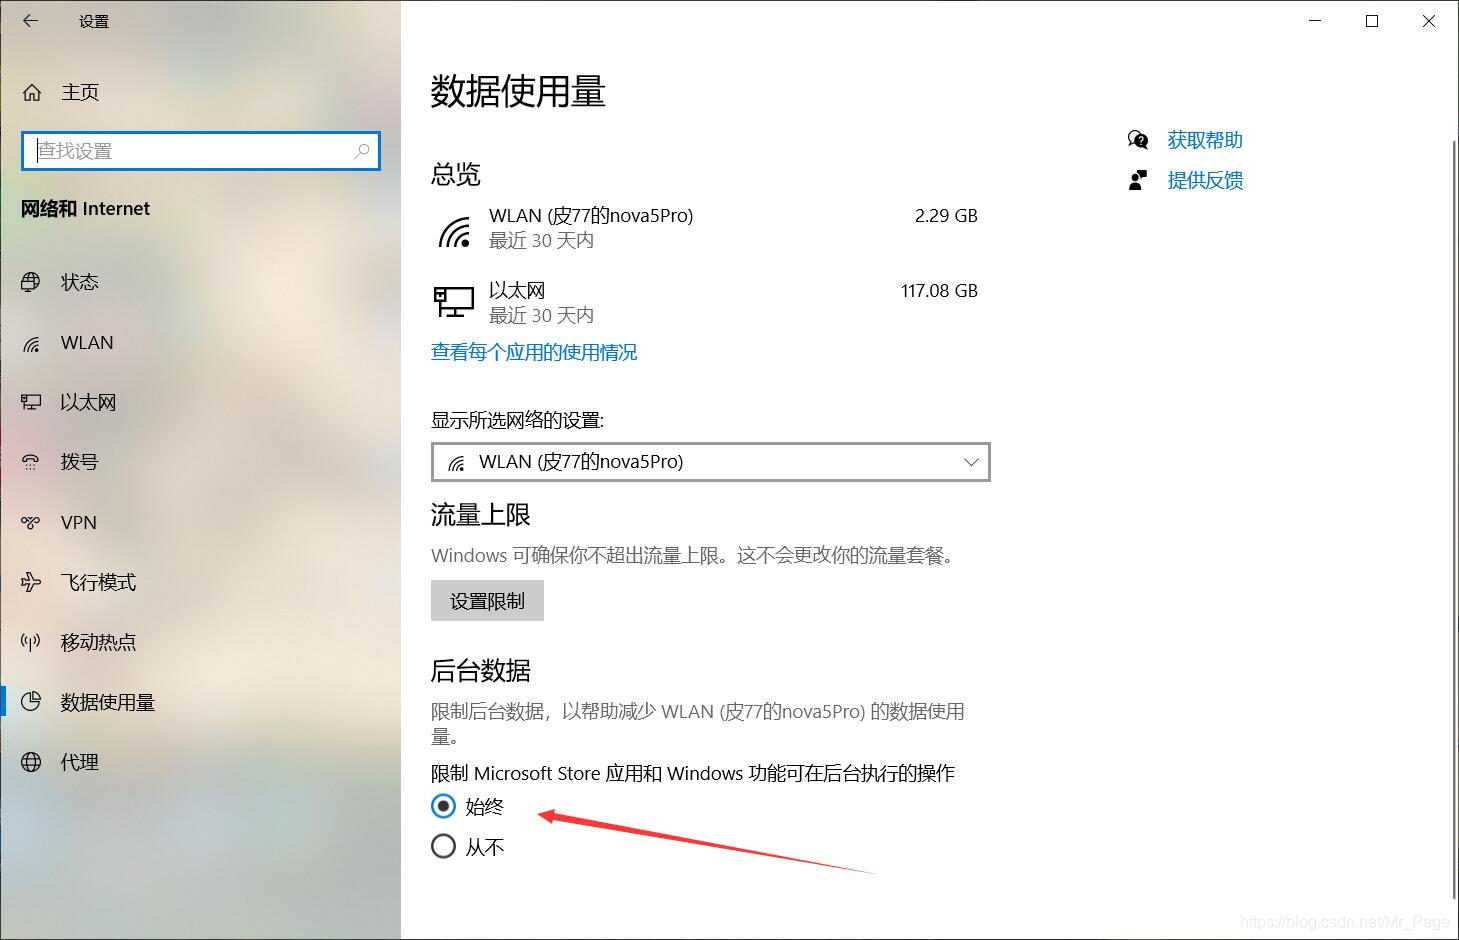Minimize the Settings window
Screen dimensions: 1459x940
click(1315, 21)
